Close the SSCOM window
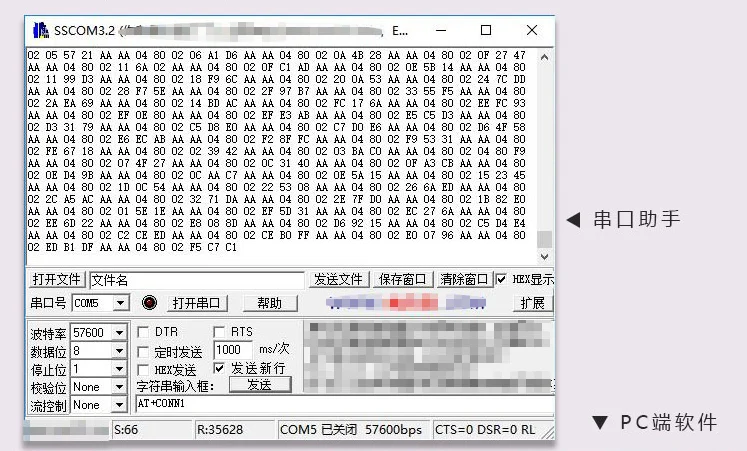 [532, 30]
